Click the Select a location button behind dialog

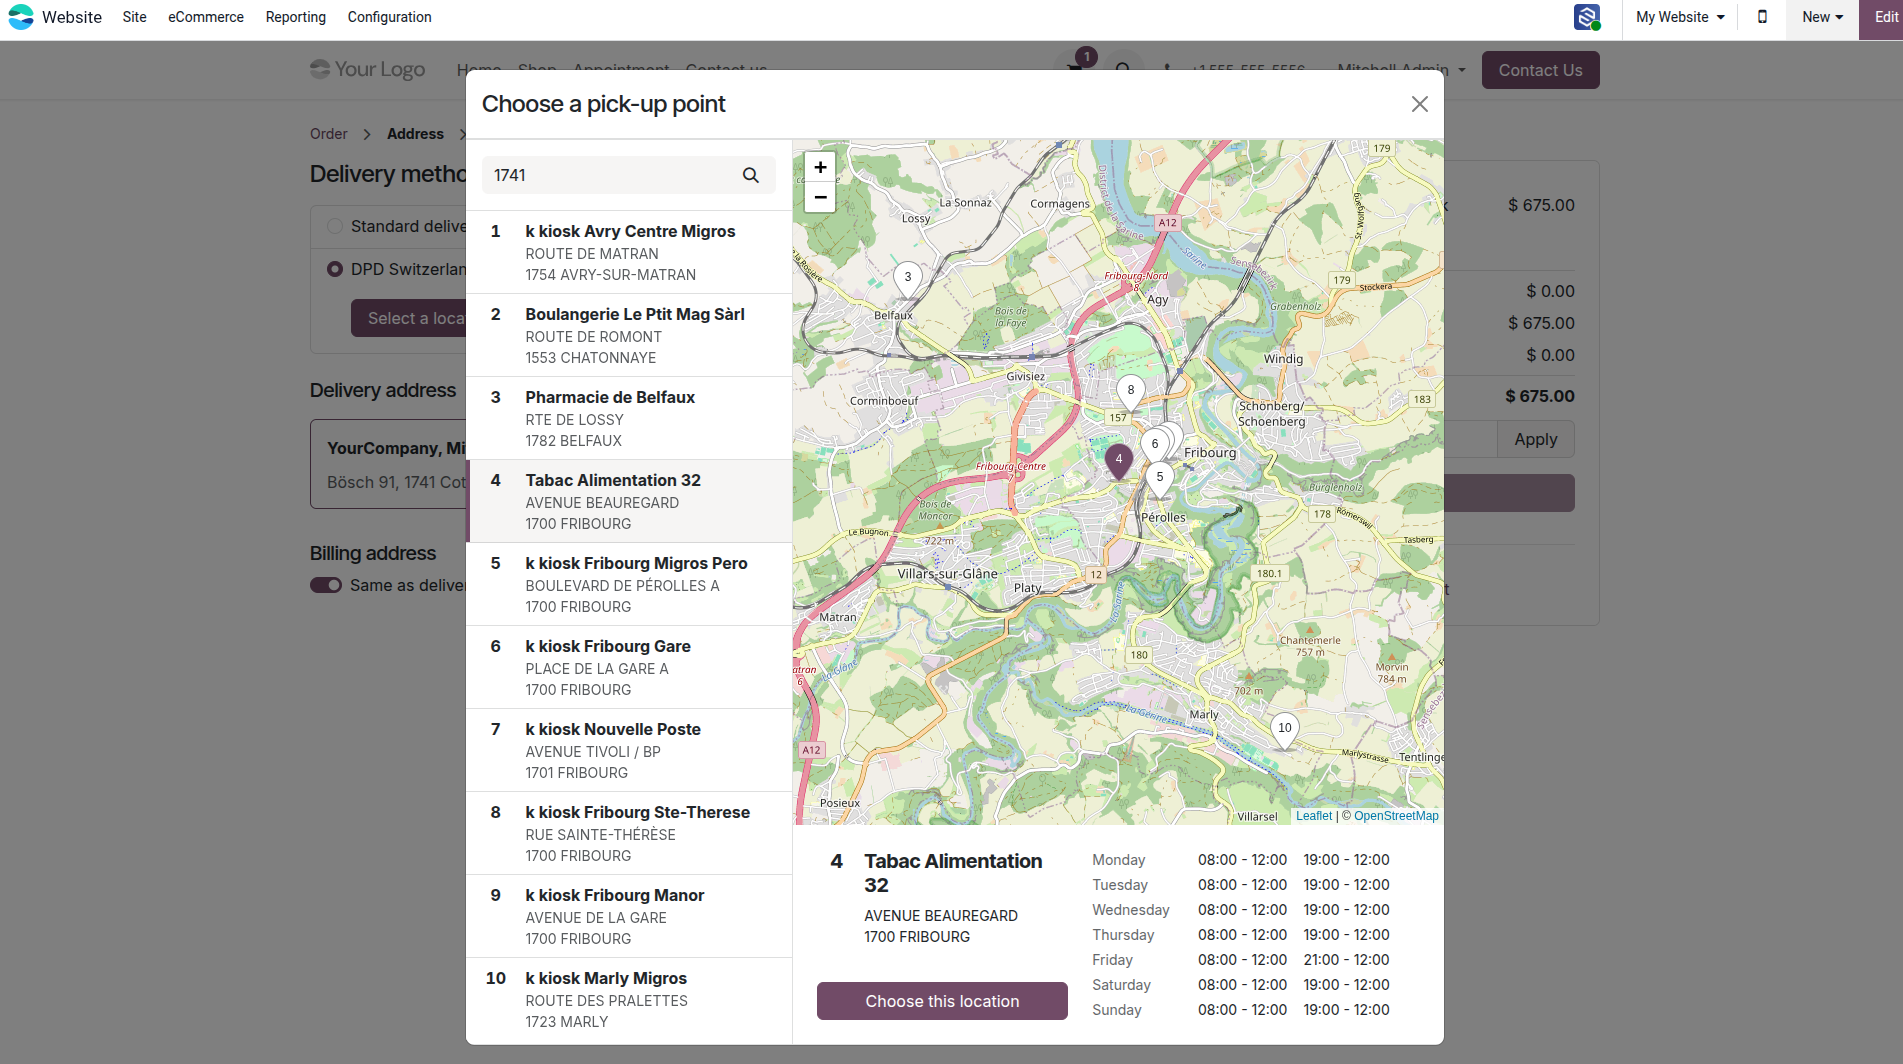coord(409,318)
